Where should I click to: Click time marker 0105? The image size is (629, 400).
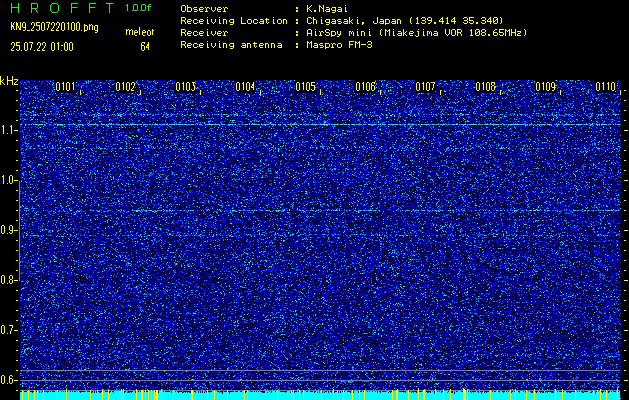[305, 87]
